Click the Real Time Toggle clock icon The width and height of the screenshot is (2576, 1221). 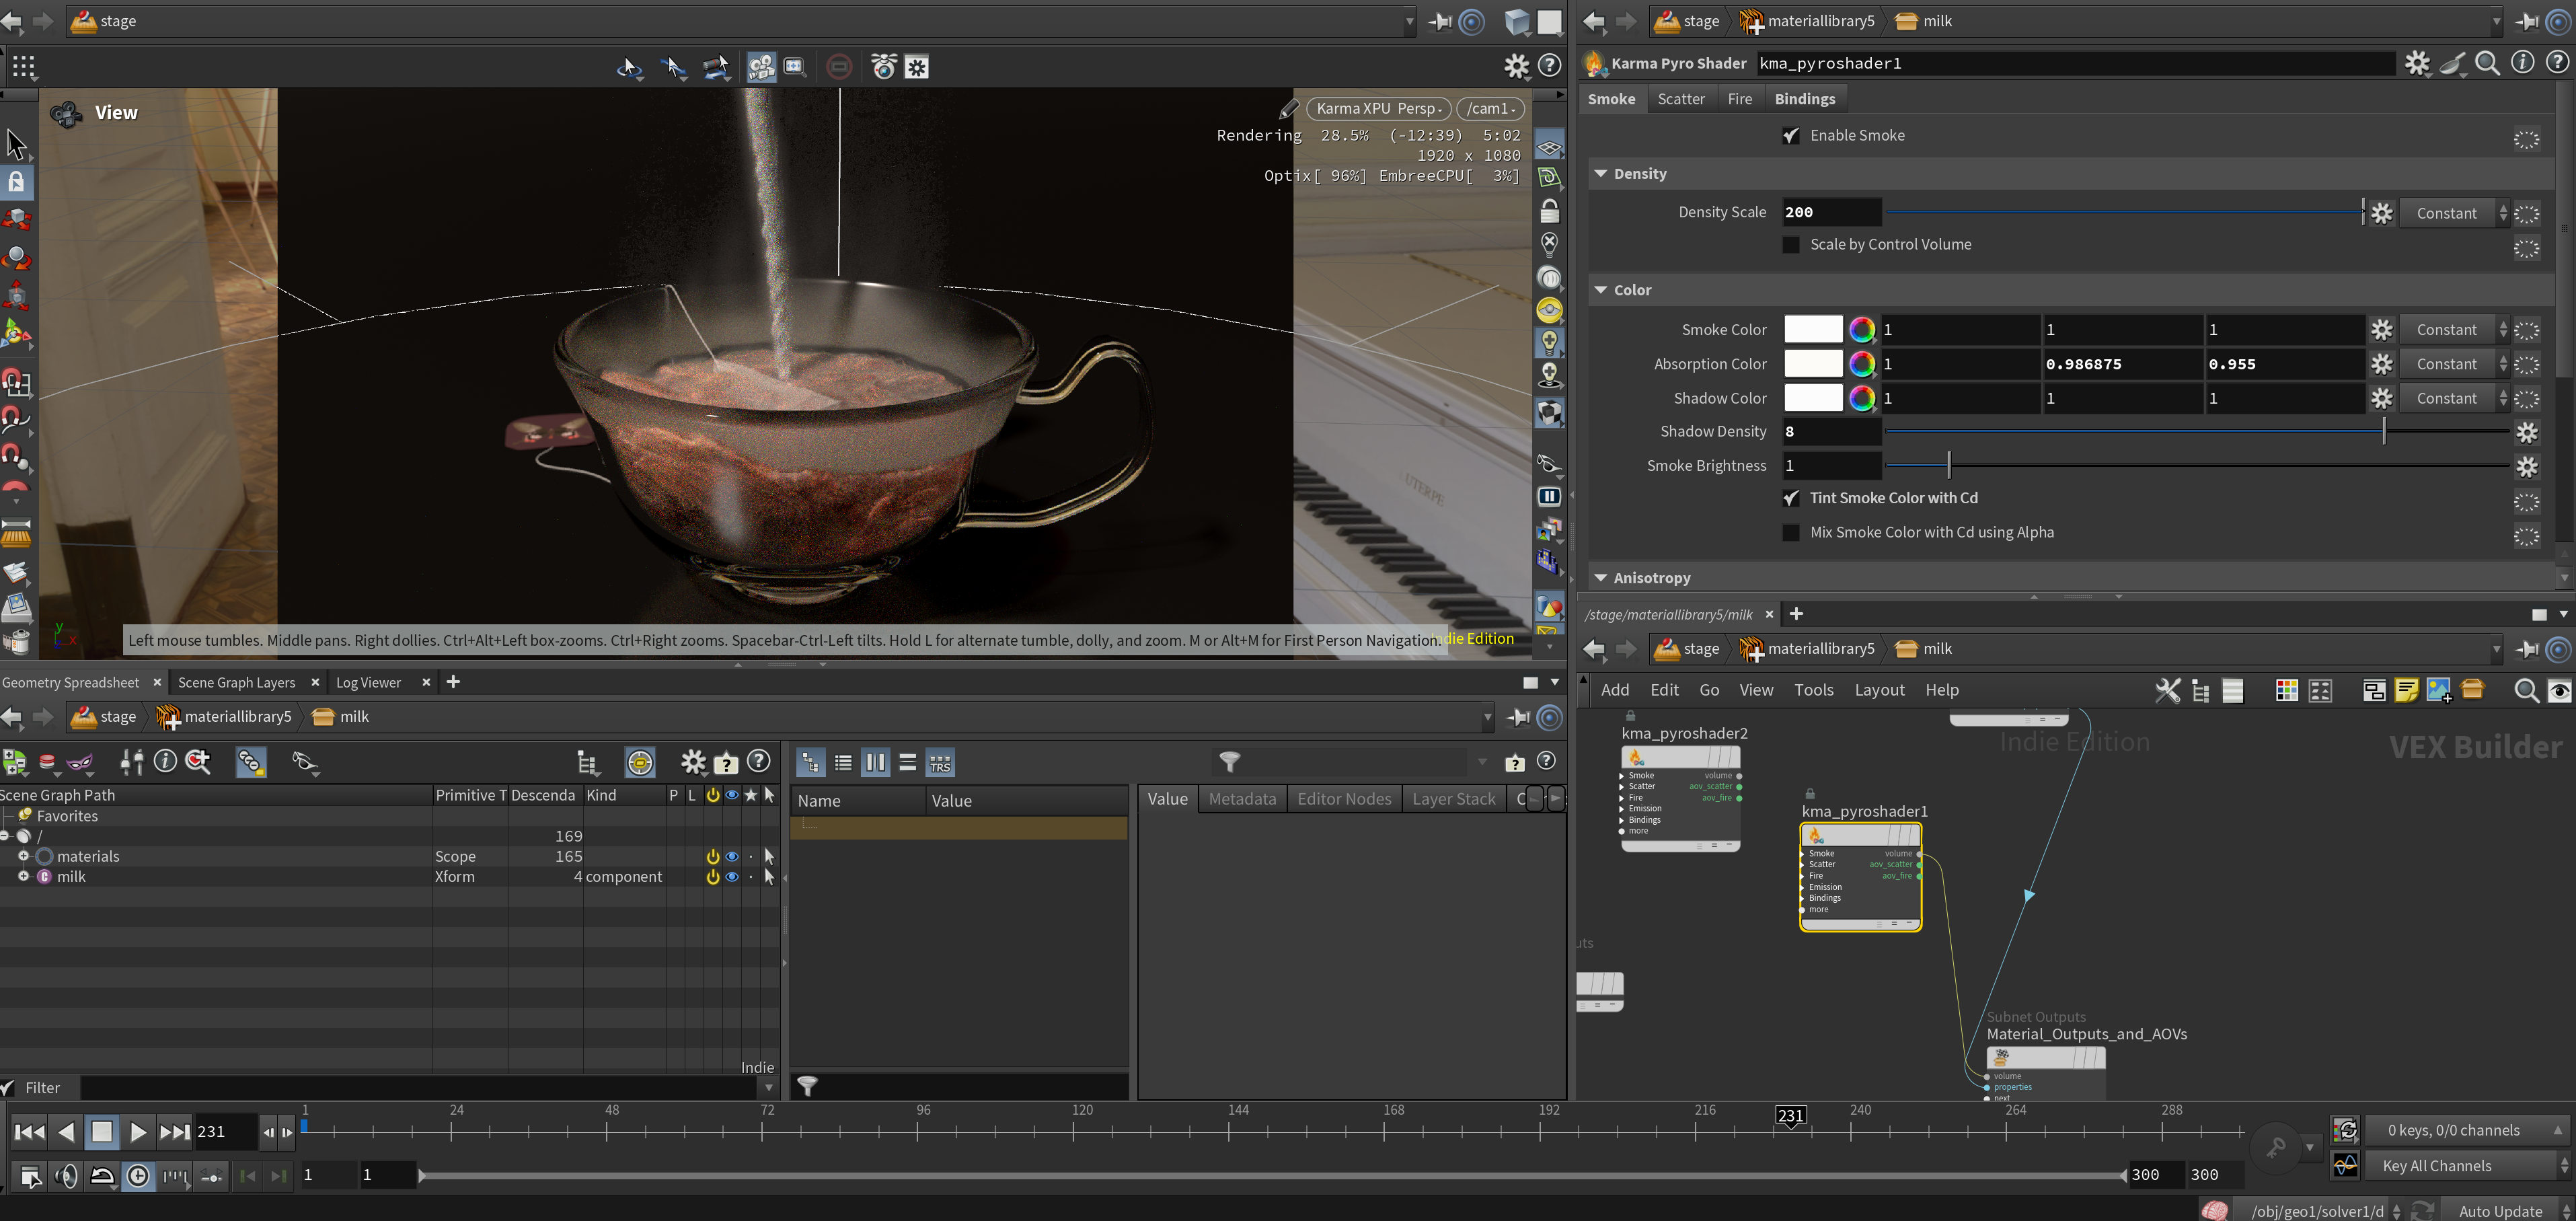tap(138, 1176)
